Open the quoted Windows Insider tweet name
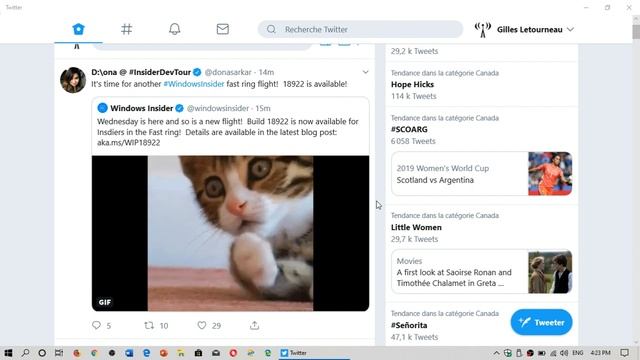The image size is (640, 360). click(x=142, y=108)
